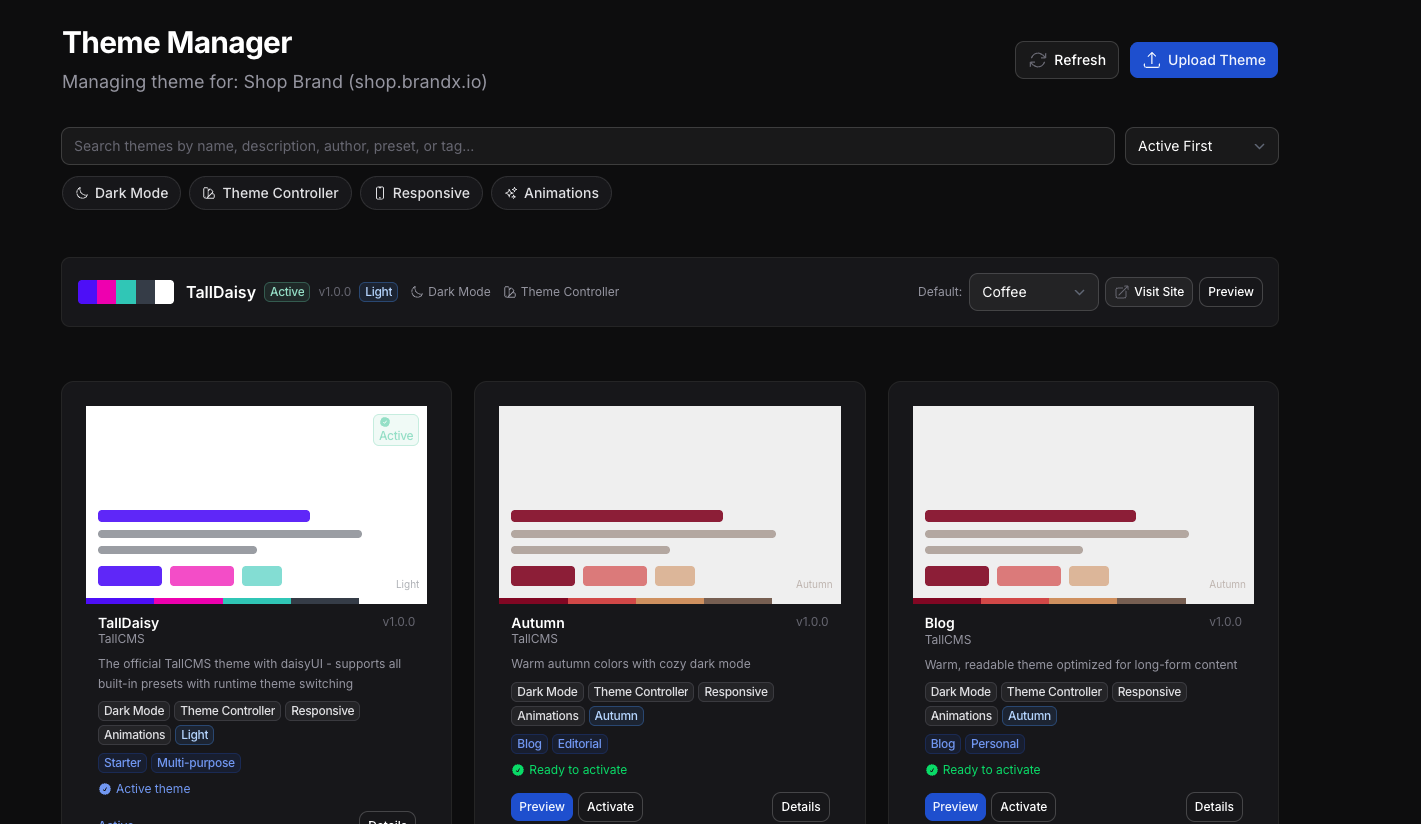Image resolution: width=1421 pixels, height=824 pixels.
Task: Click the Theme Controller icon in active bar
Action: click(510, 292)
